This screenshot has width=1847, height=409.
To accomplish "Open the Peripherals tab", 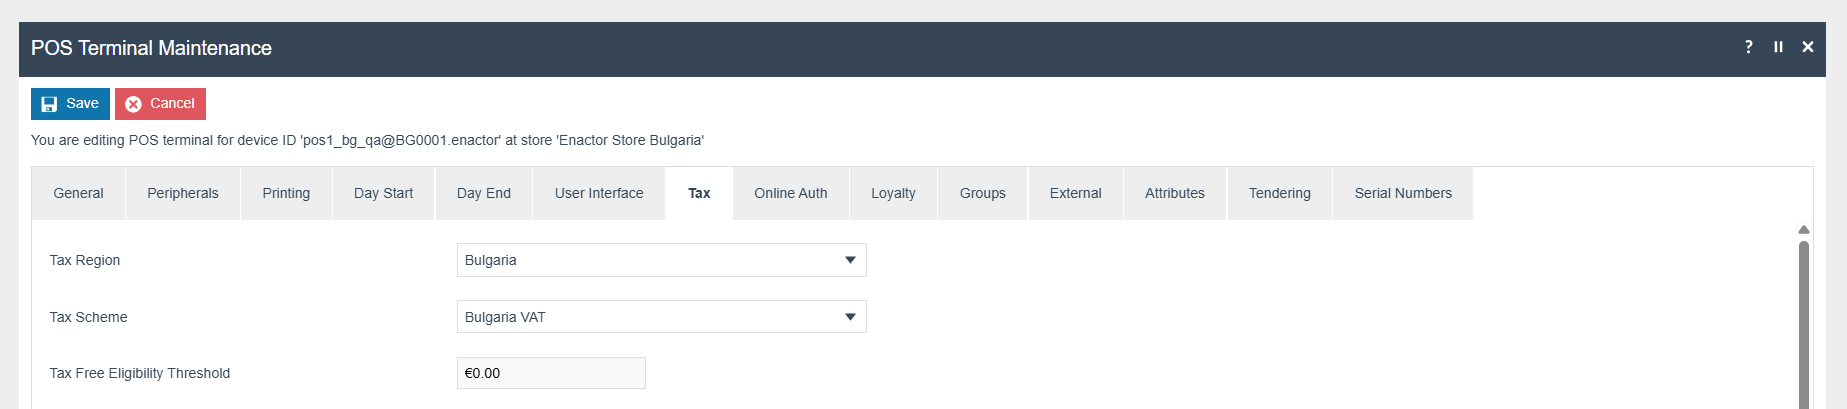I will (x=182, y=193).
